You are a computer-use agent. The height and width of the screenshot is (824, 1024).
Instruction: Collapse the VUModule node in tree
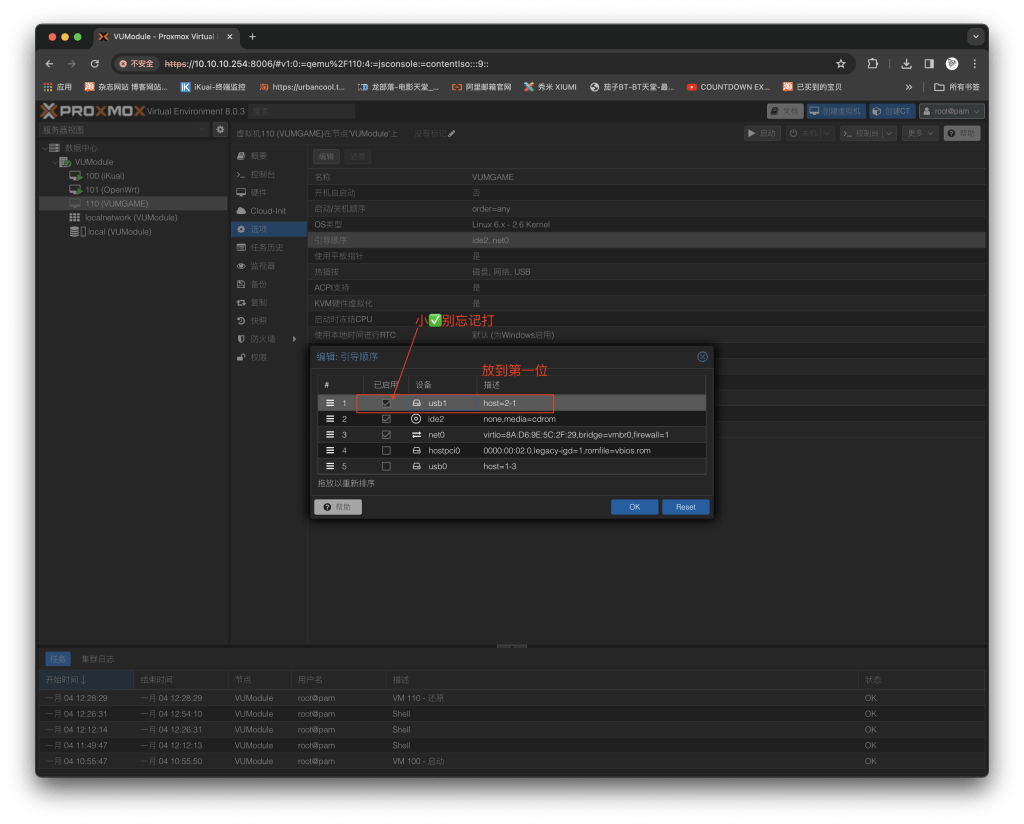point(54,162)
